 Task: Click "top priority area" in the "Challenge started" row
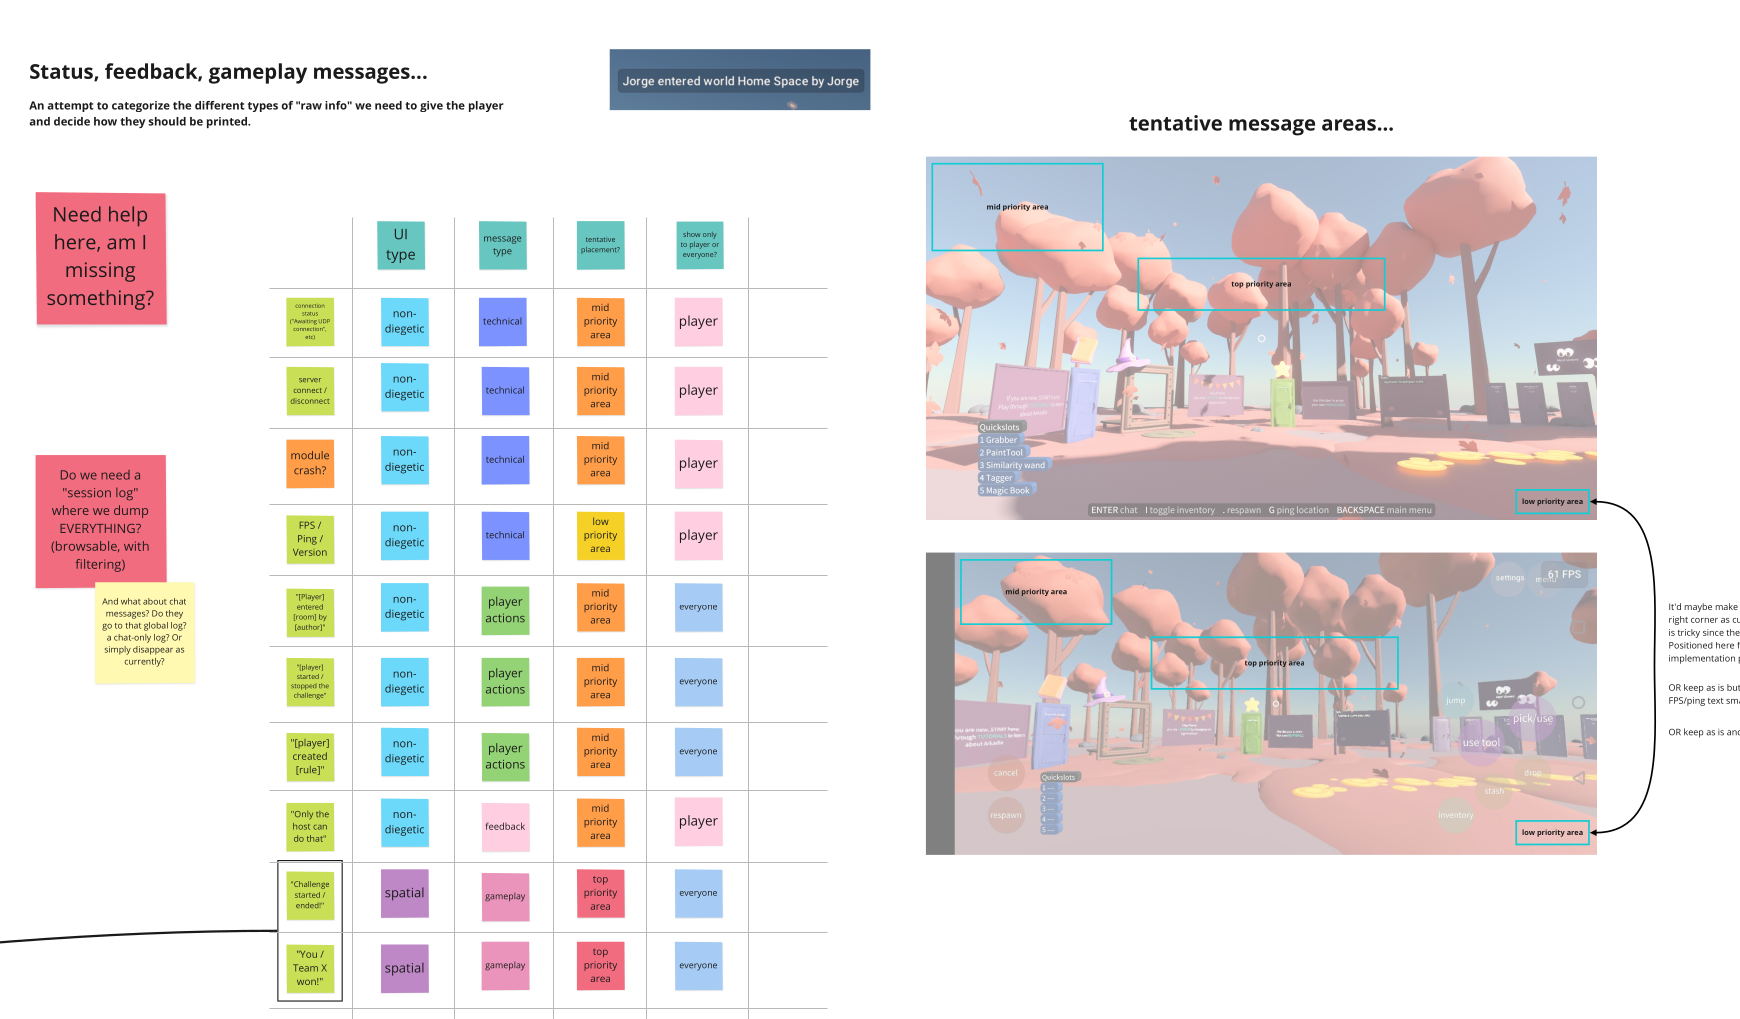(600, 894)
